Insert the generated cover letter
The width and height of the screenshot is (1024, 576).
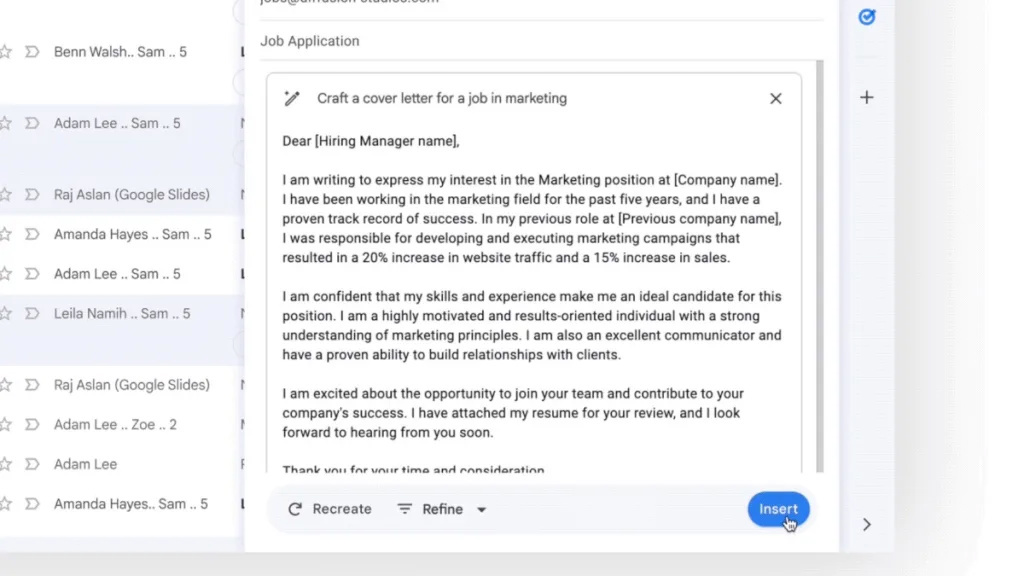(x=778, y=509)
